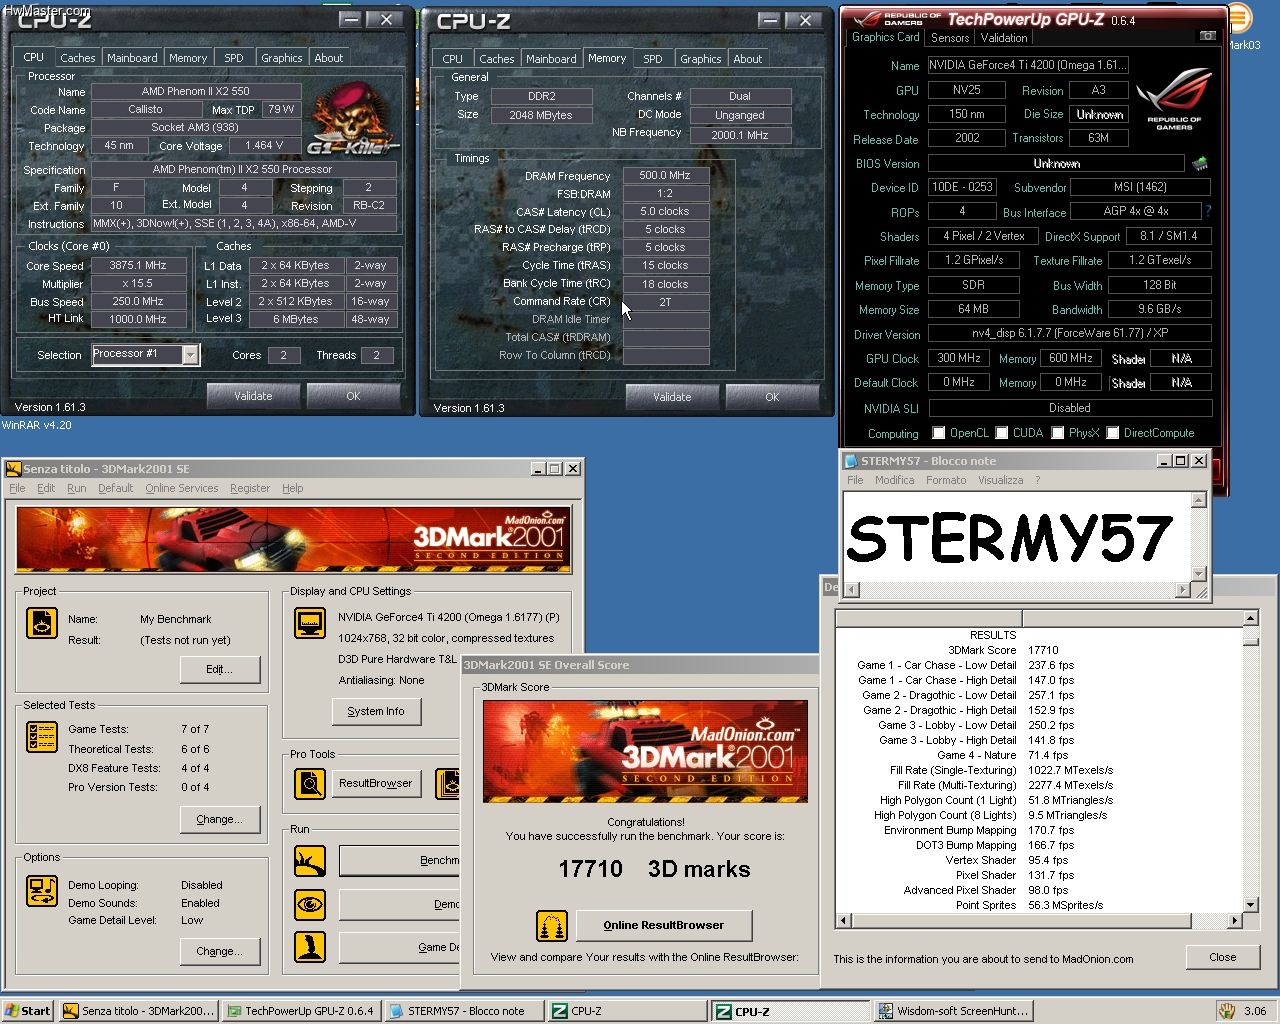The width and height of the screenshot is (1280, 1024).
Task: Switch to Senza titolo 3DMark taskbar item
Action: [138, 1011]
